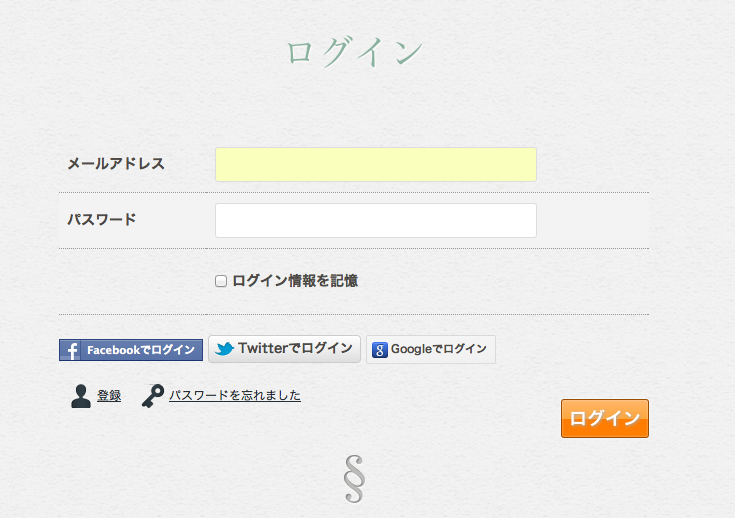Tick the ログイン情報を記憶 checkbox
The image size is (735, 518).
[221, 281]
